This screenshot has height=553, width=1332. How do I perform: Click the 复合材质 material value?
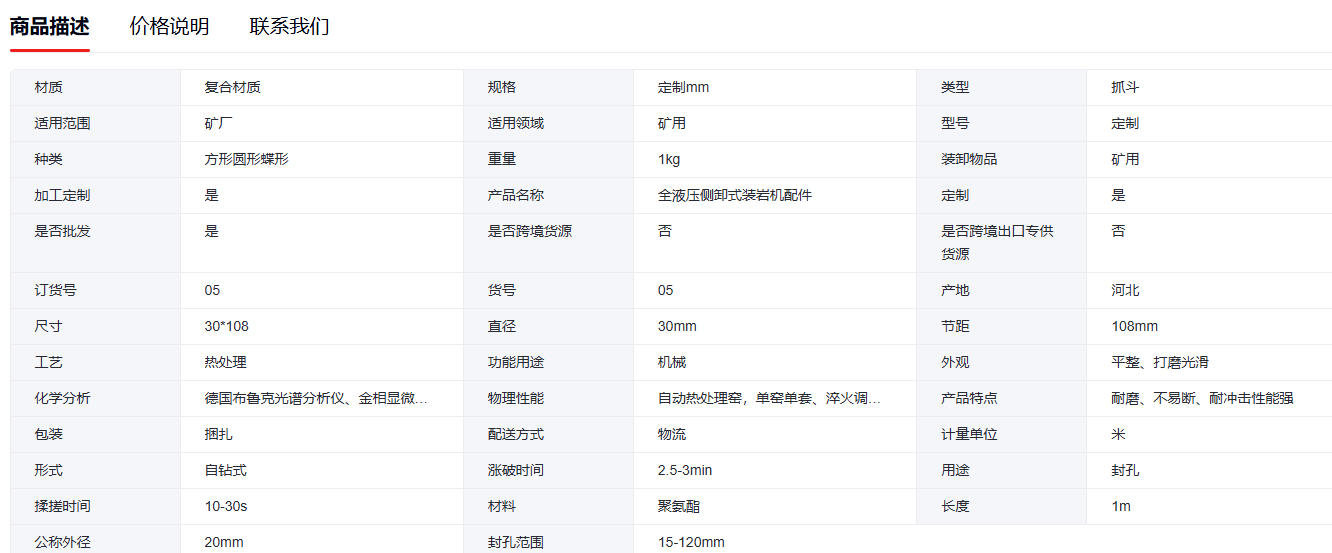click(232, 87)
